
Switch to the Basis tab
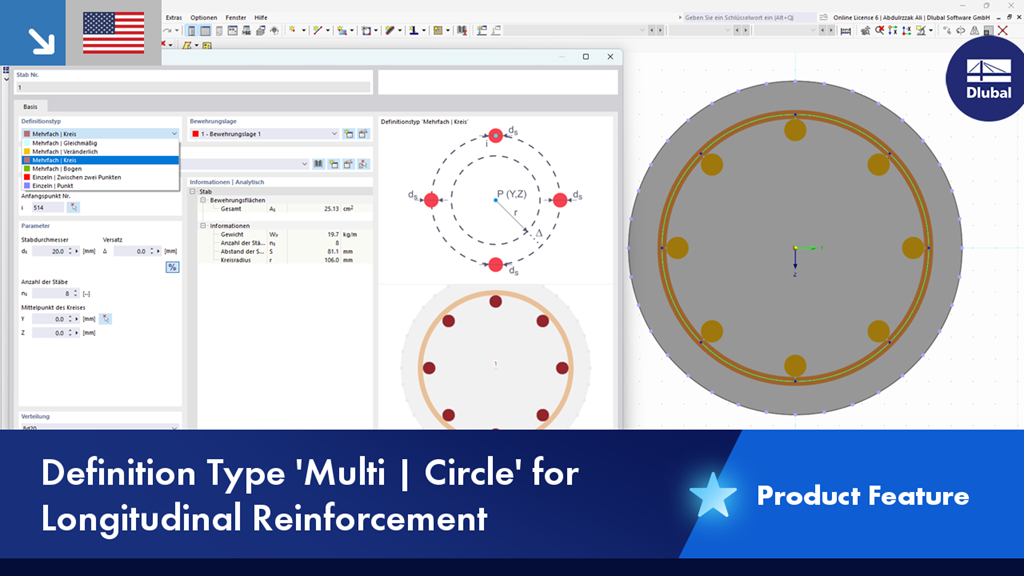point(30,106)
